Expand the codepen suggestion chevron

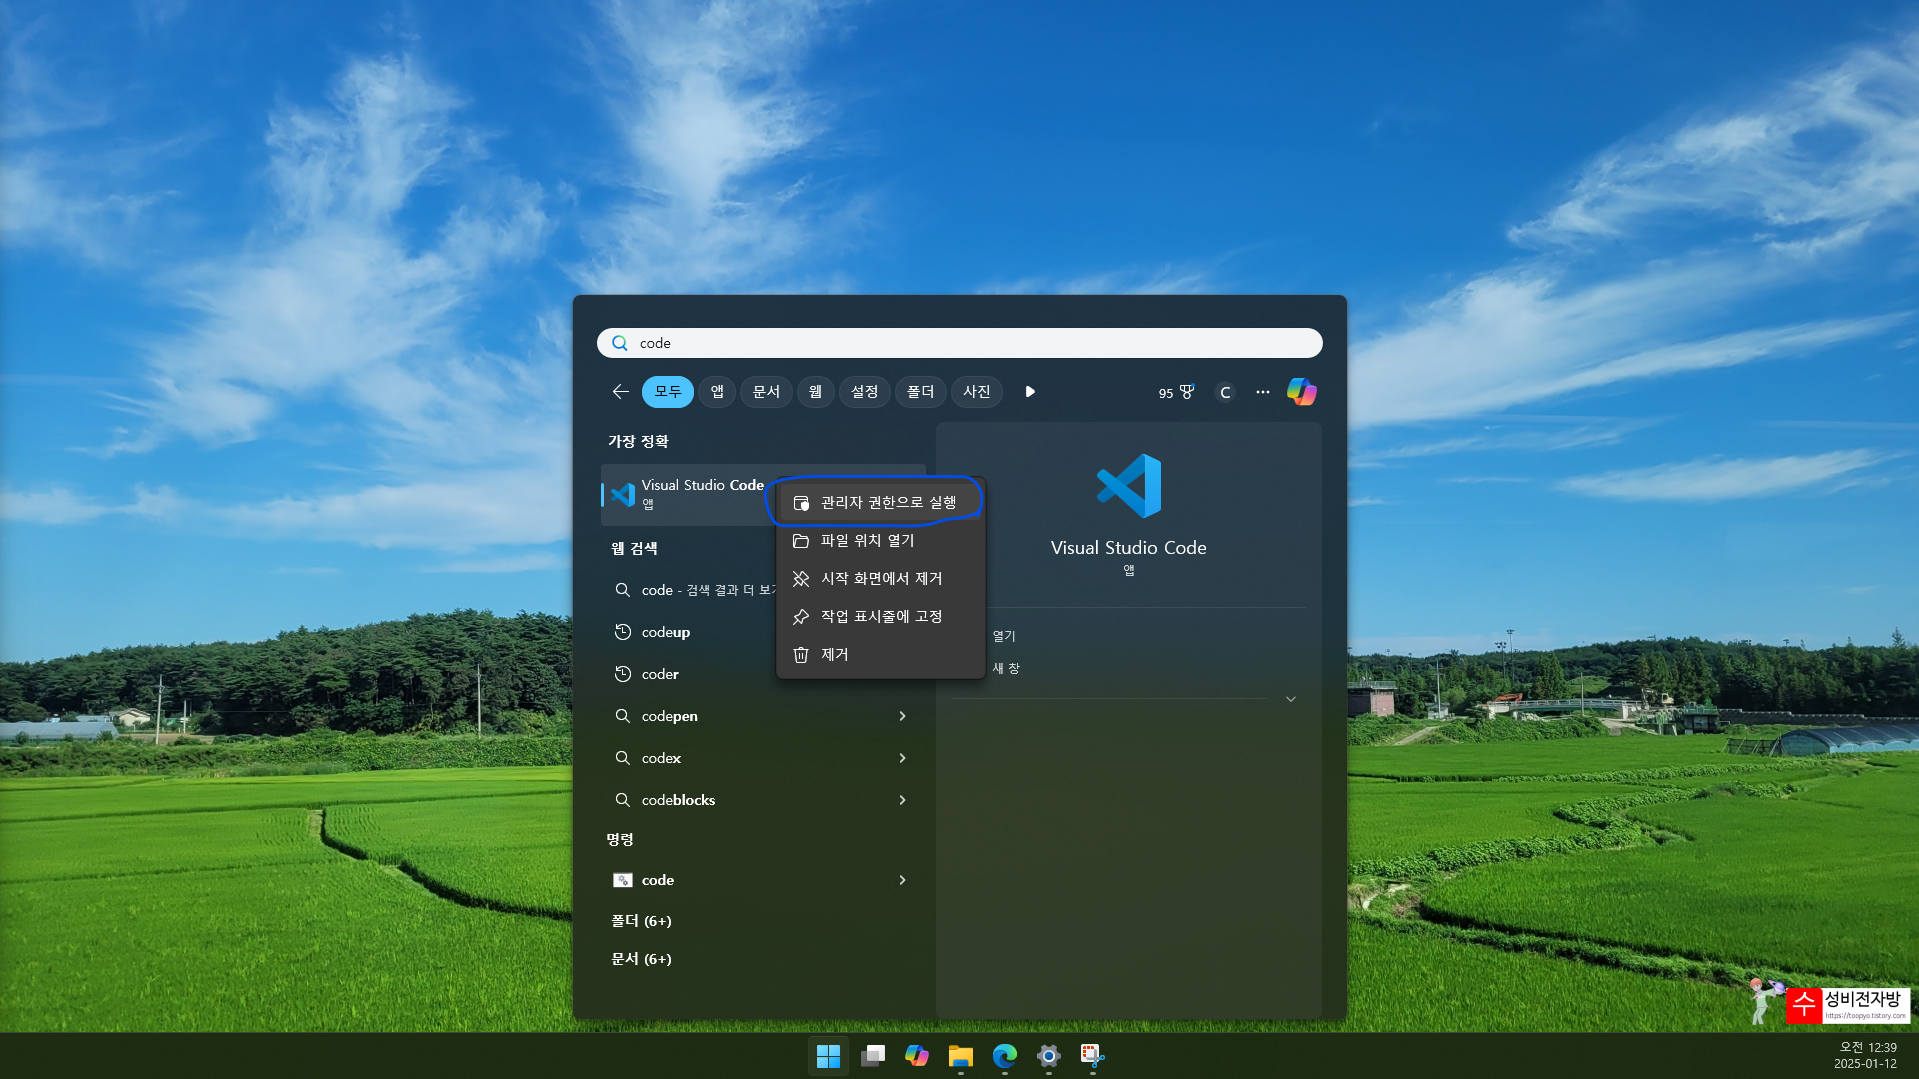pos(902,716)
